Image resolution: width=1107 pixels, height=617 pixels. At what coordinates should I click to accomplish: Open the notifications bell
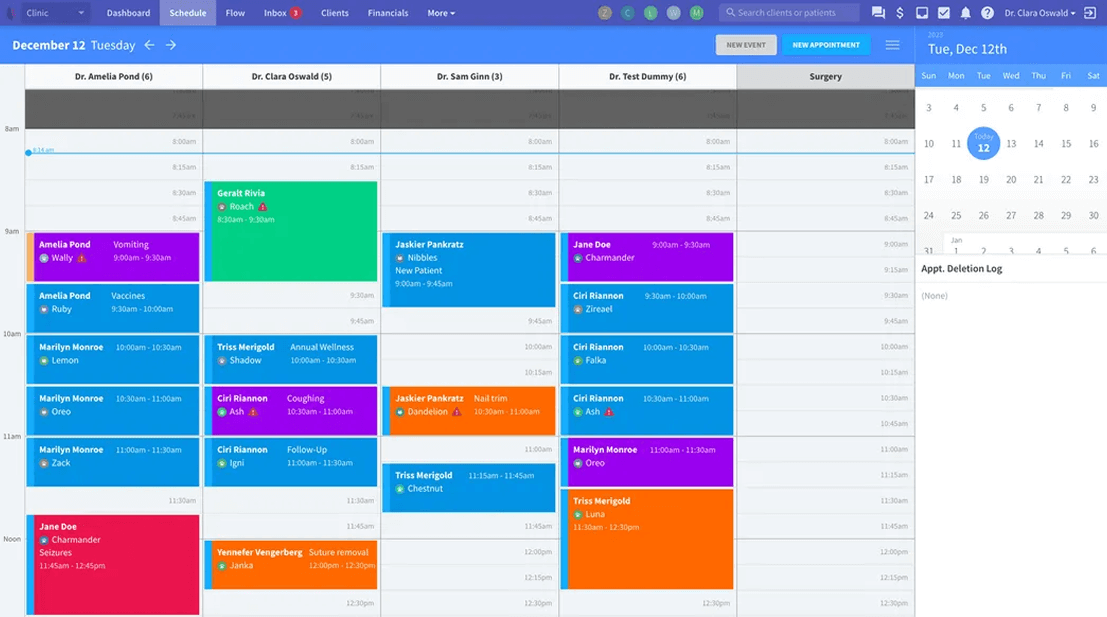point(966,13)
